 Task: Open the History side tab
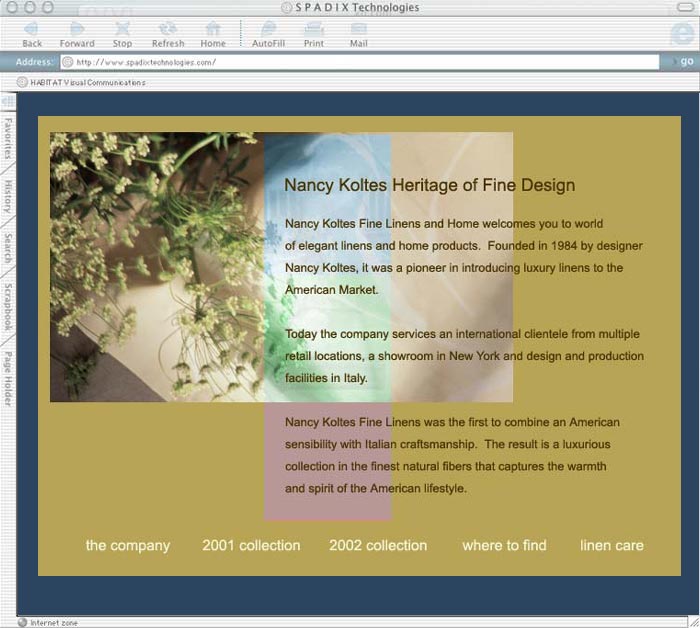[x=8, y=195]
